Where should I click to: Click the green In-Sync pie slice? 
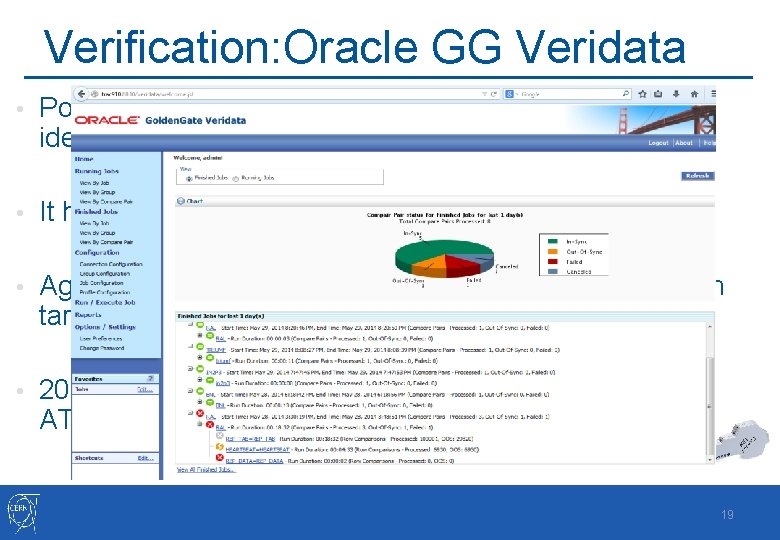438,250
